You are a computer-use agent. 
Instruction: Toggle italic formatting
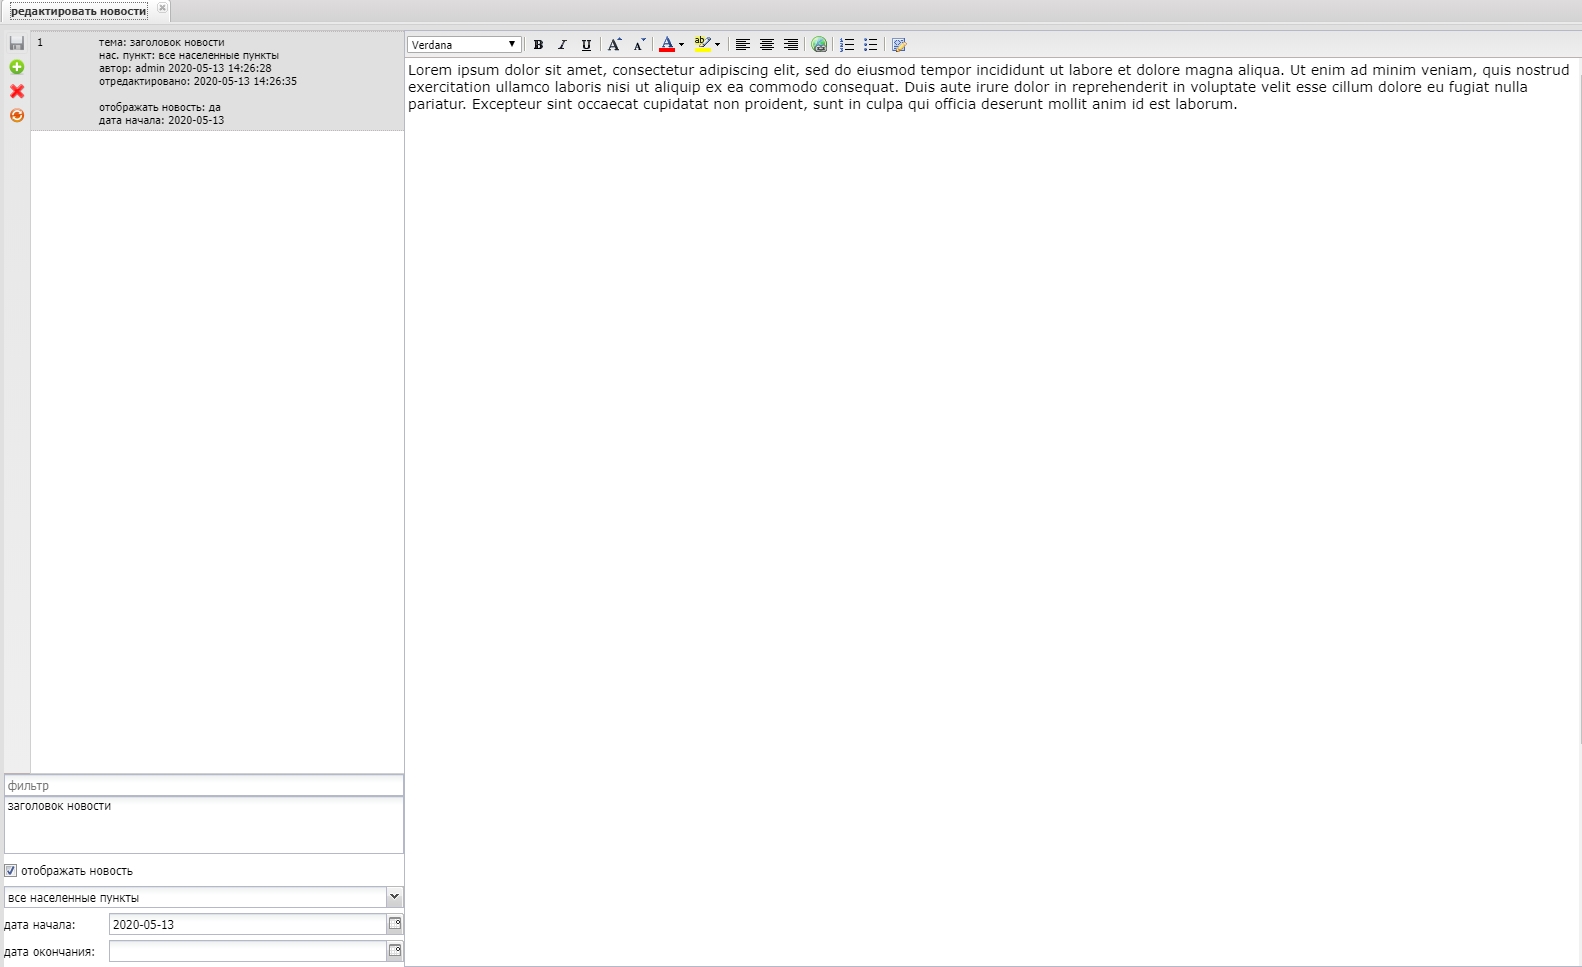pos(562,45)
